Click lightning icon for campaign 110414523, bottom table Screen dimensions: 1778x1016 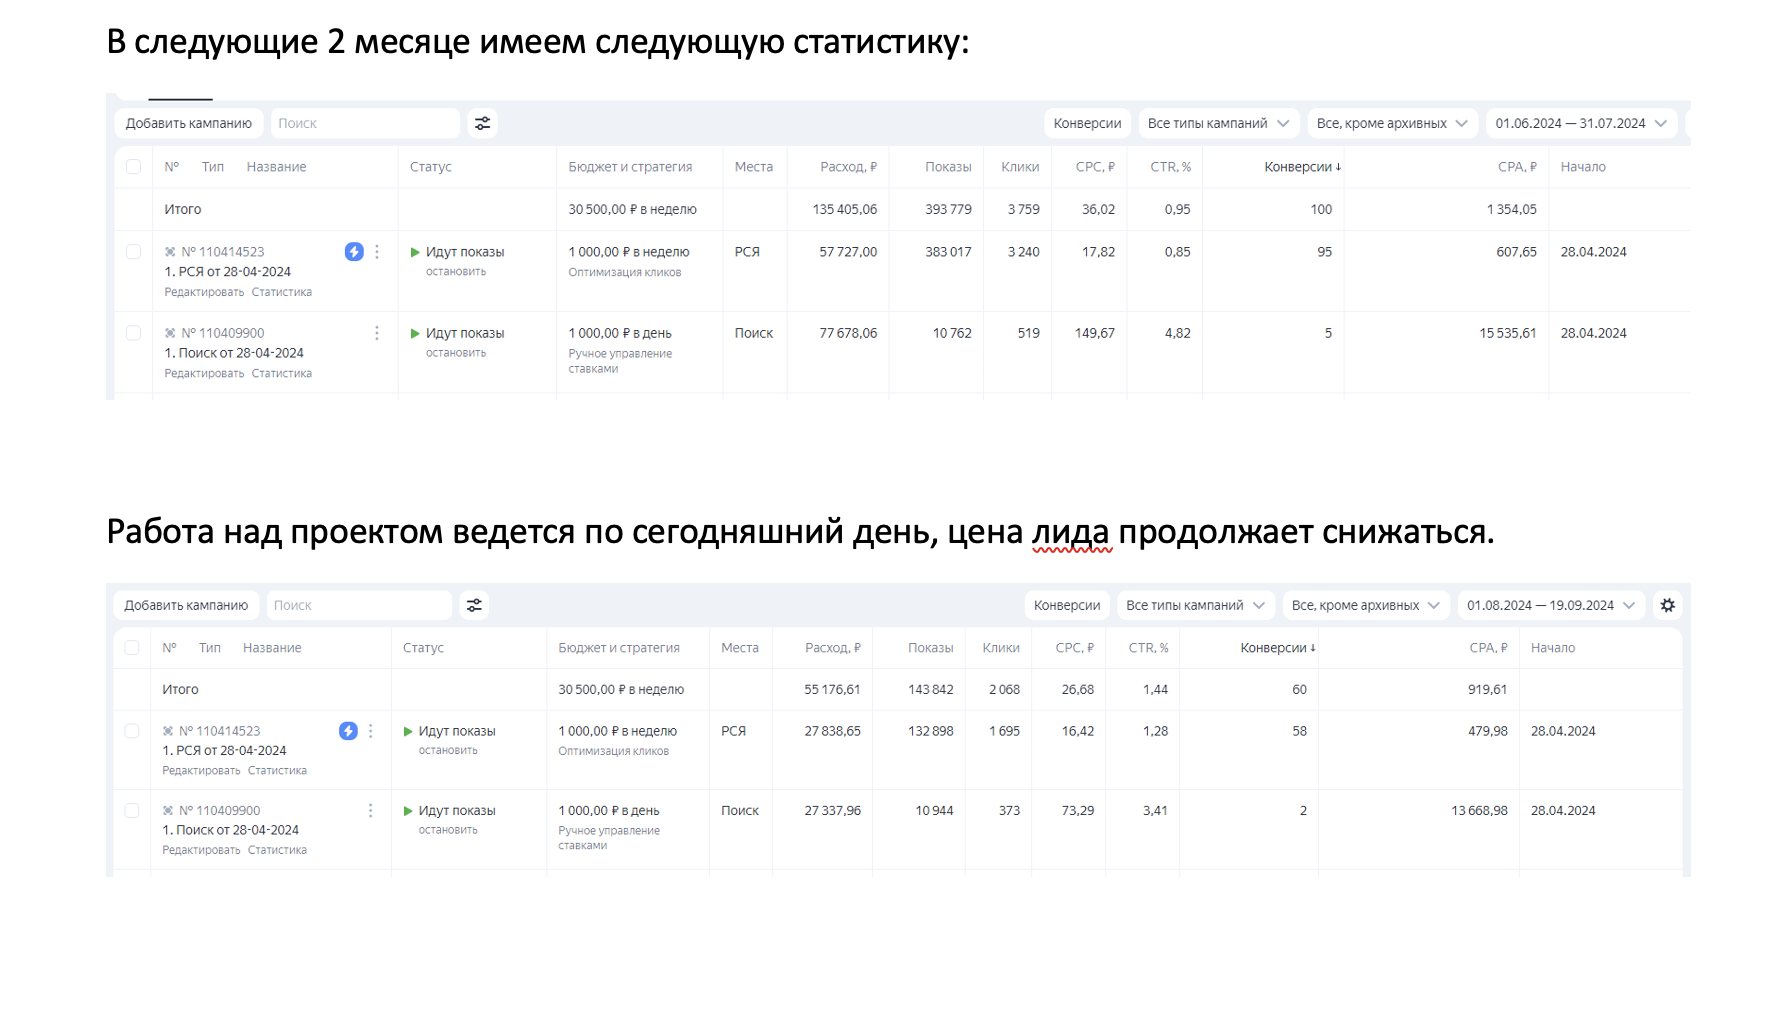coord(348,731)
